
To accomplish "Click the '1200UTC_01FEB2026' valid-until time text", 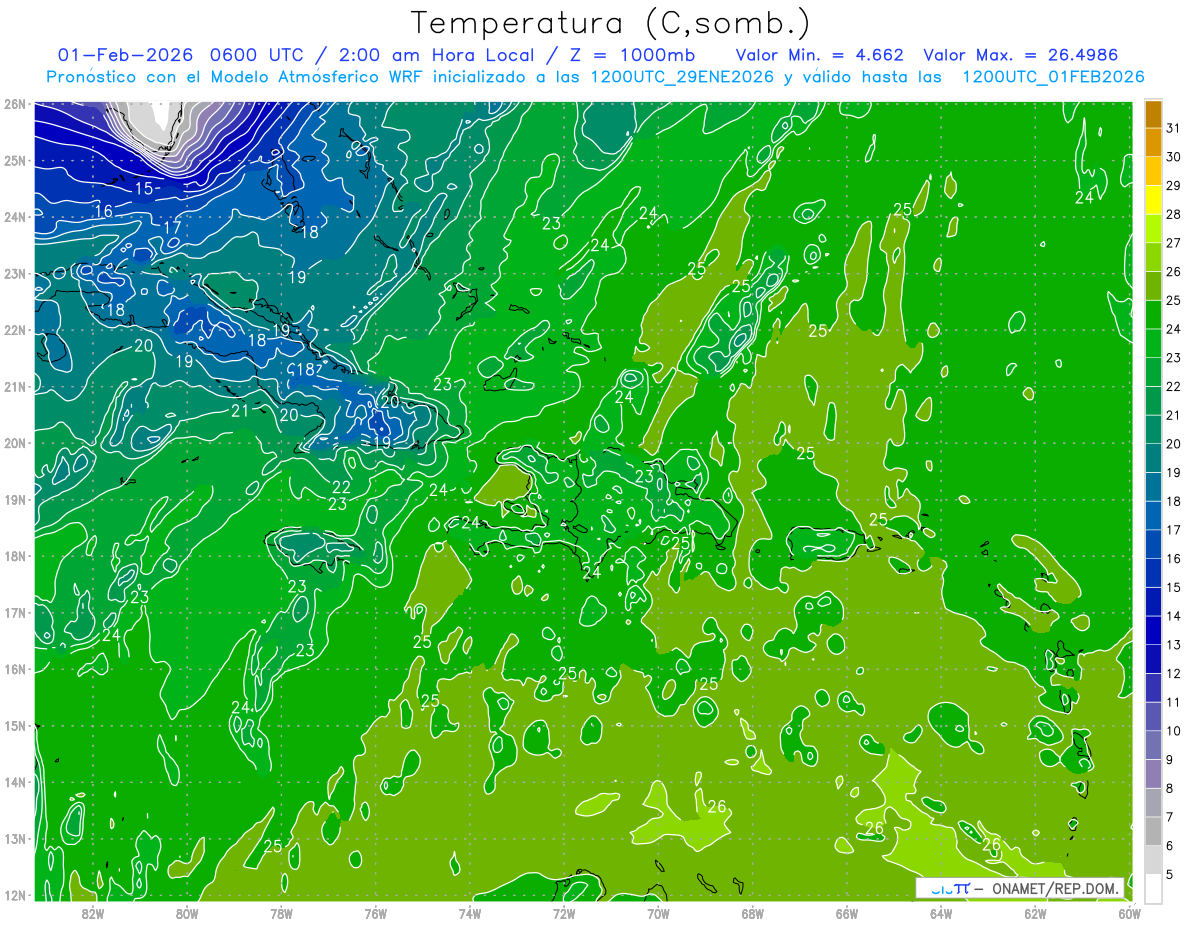I will [1052, 77].
